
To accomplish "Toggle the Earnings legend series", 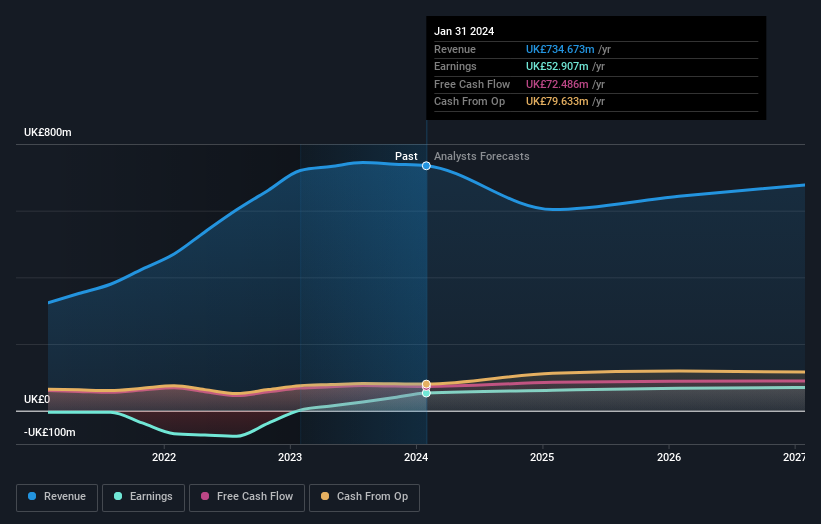I will pos(143,497).
